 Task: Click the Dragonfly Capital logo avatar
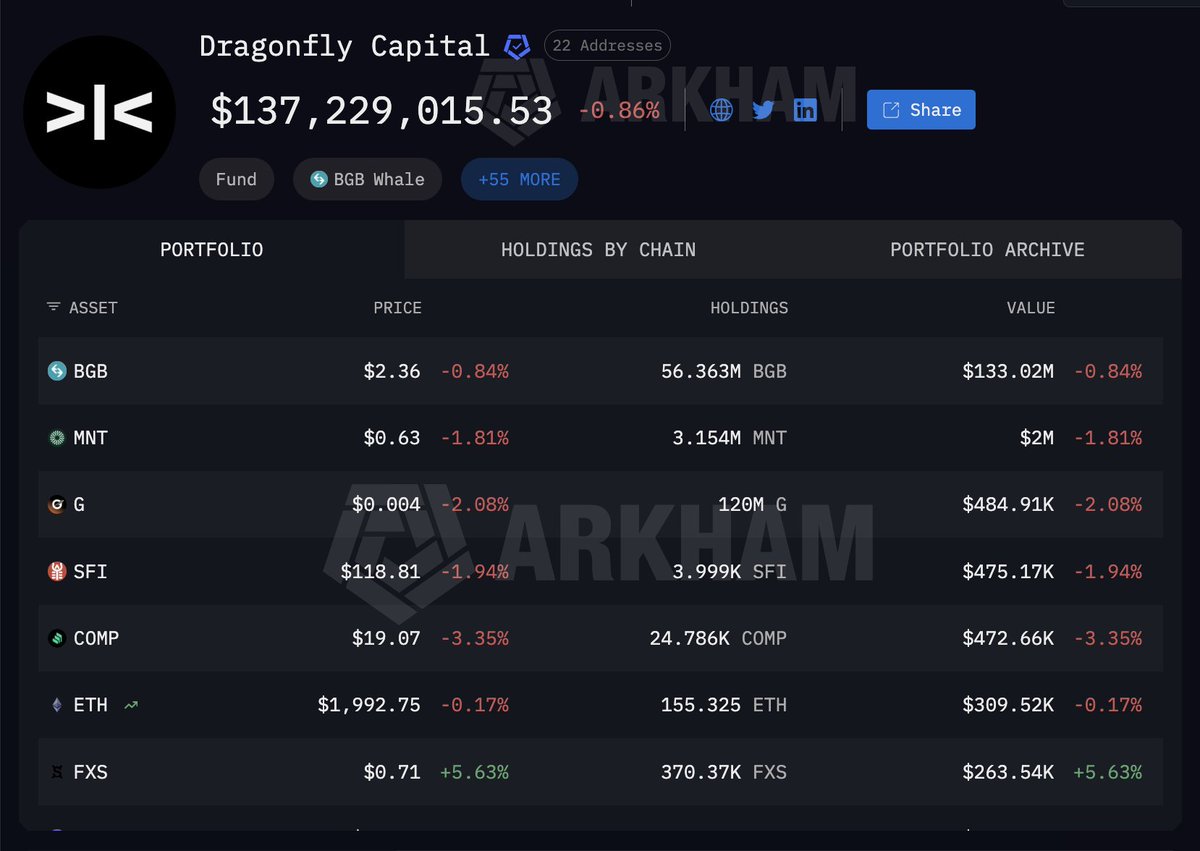tap(99, 113)
